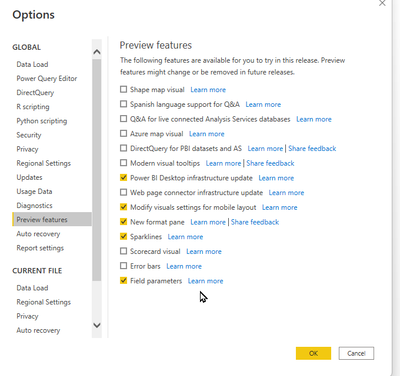
Task: Select Preview features in the sidebar
Action: [52, 219]
